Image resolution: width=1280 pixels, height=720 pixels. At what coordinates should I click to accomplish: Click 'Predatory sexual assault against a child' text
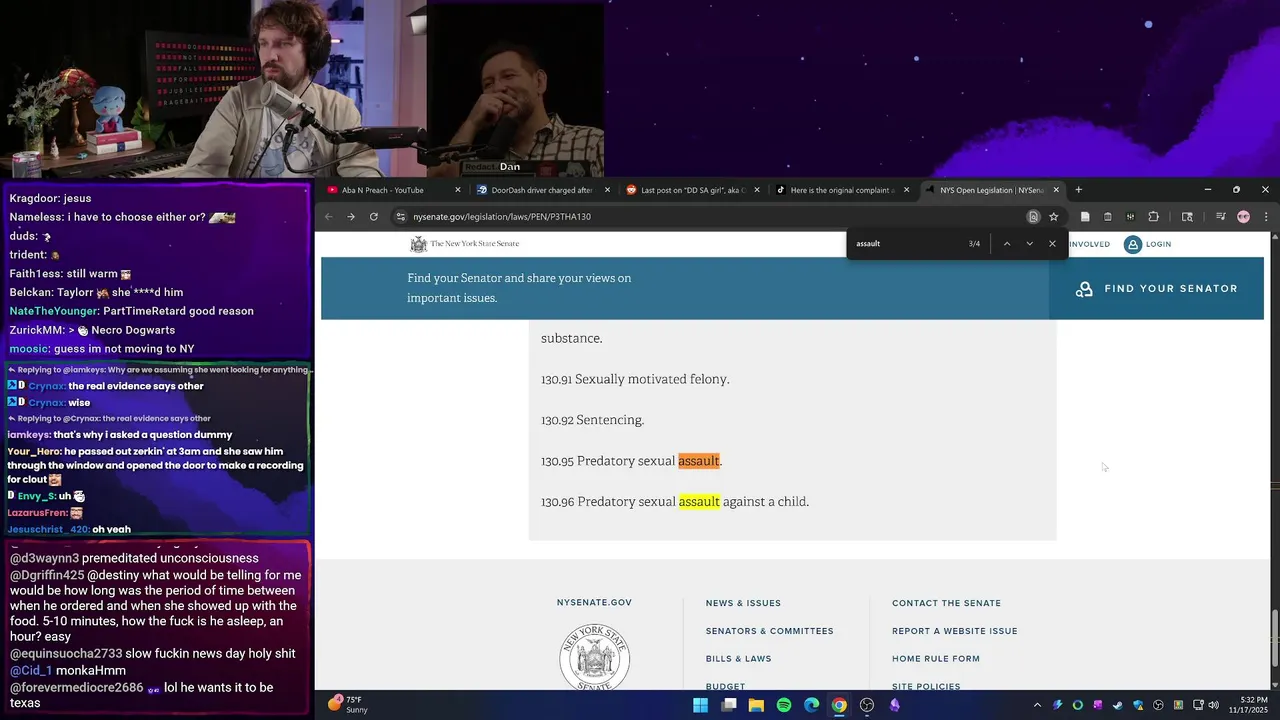(693, 502)
